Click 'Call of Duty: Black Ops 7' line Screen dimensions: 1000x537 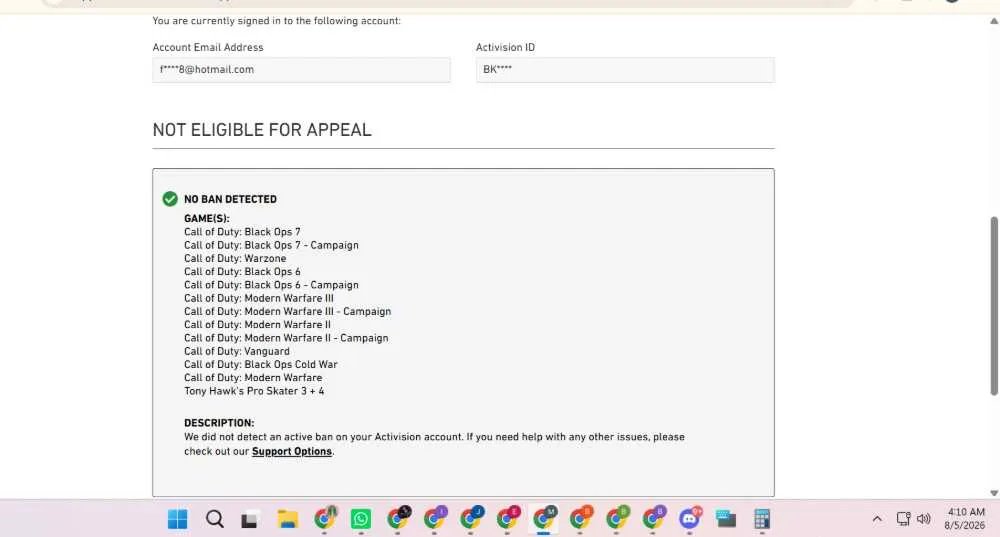click(242, 232)
